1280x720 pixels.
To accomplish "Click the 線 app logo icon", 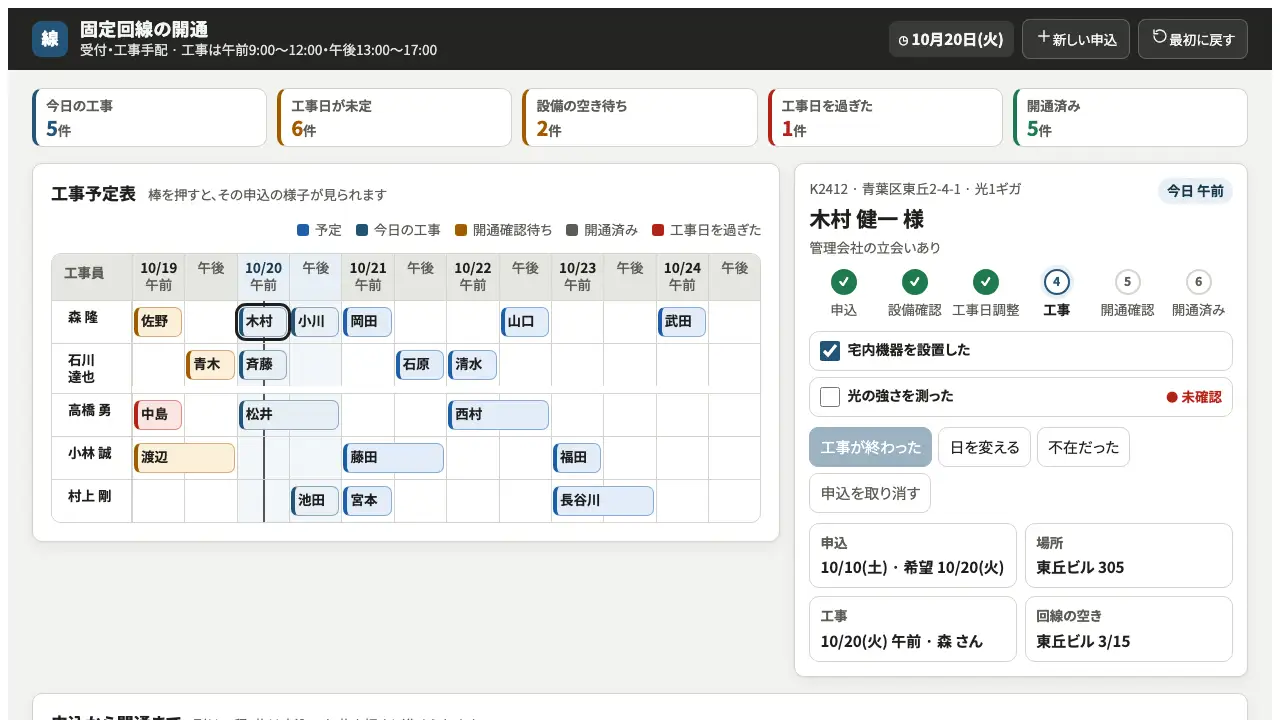I will 50,39.
